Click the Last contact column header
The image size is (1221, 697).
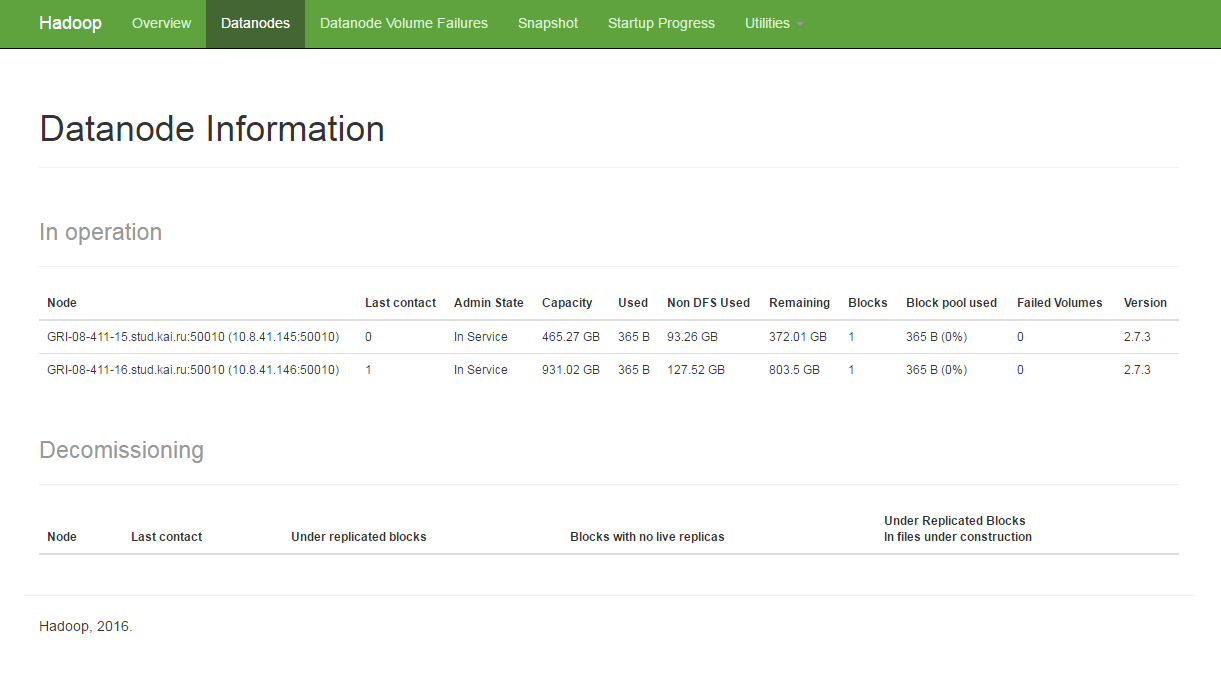400,303
